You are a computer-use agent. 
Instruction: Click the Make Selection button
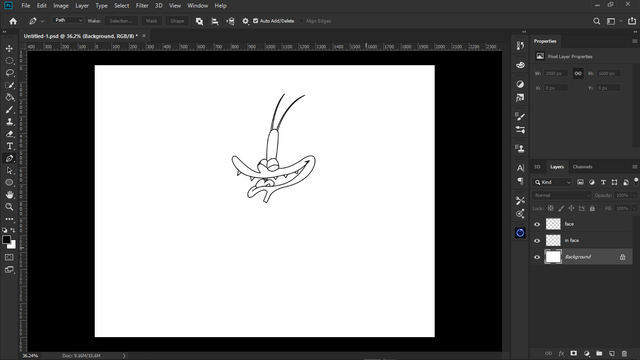pyautogui.click(x=121, y=21)
